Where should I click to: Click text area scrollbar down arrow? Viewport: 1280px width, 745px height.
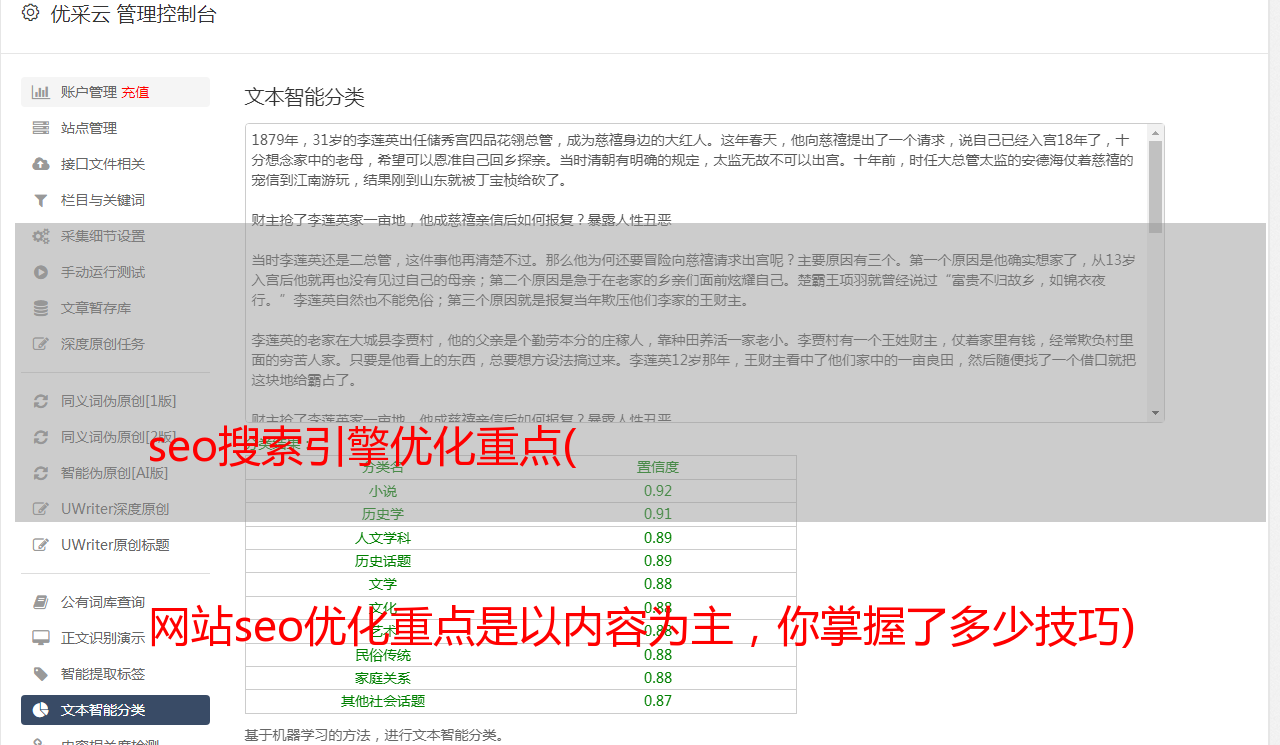pos(1156,413)
